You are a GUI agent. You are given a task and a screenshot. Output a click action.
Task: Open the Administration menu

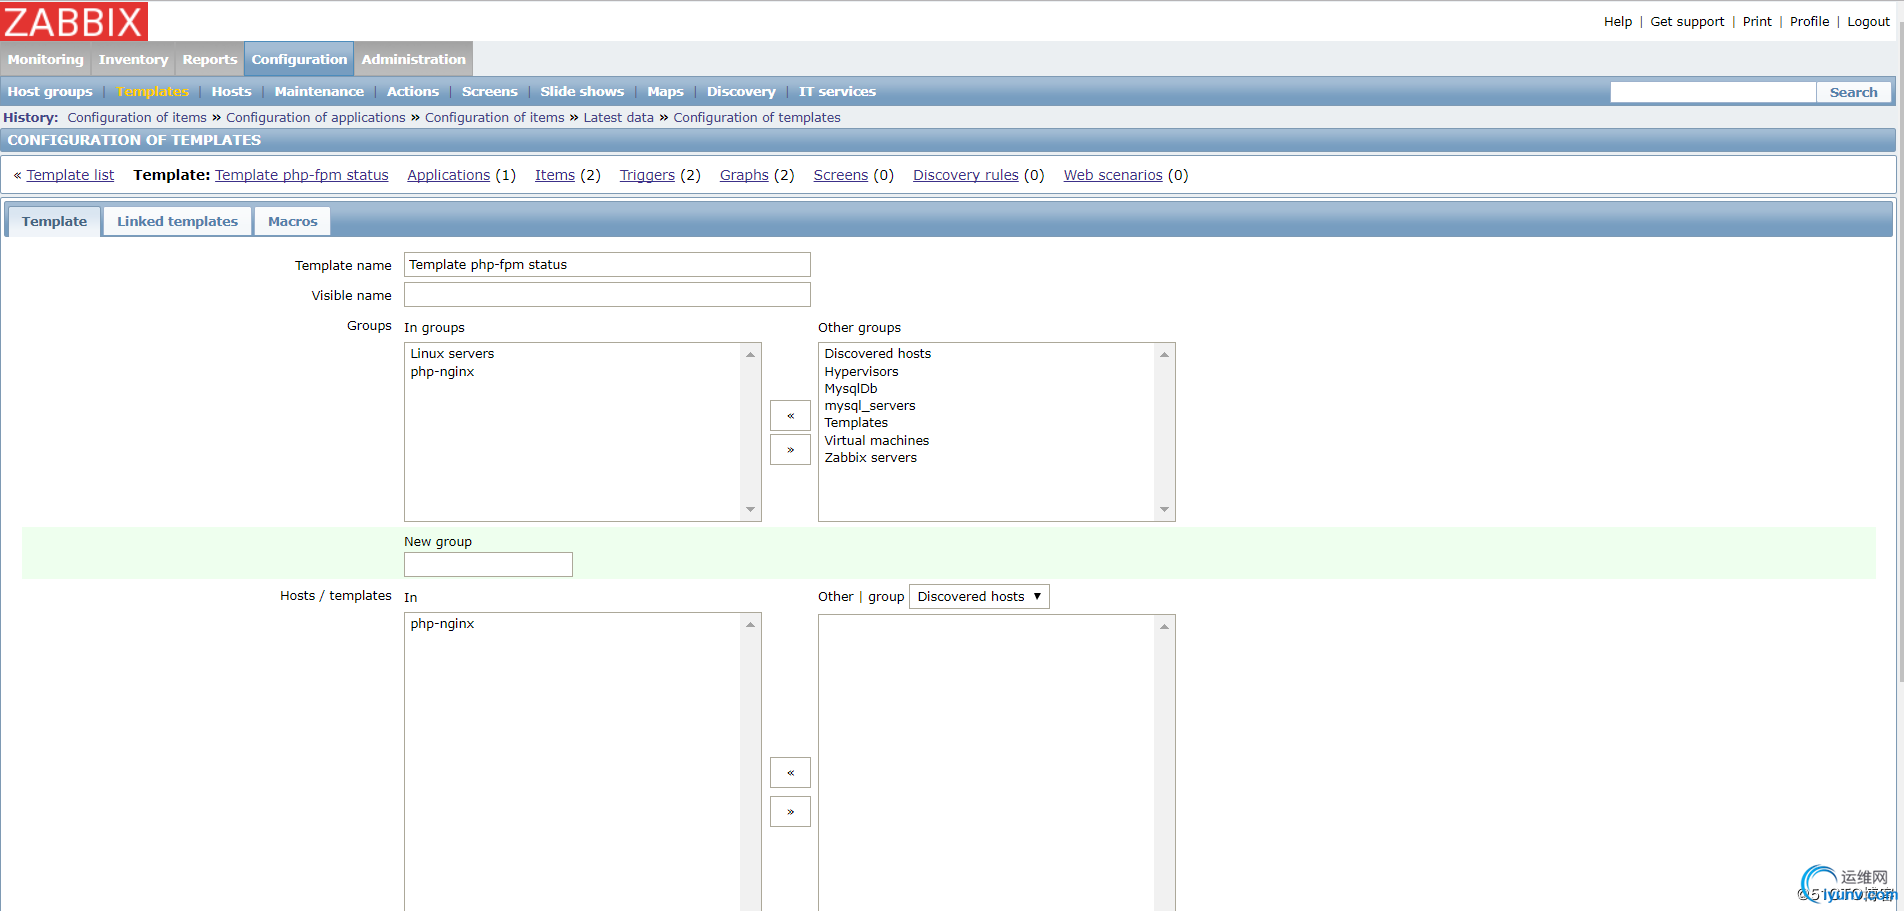pyautogui.click(x=414, y=60)
